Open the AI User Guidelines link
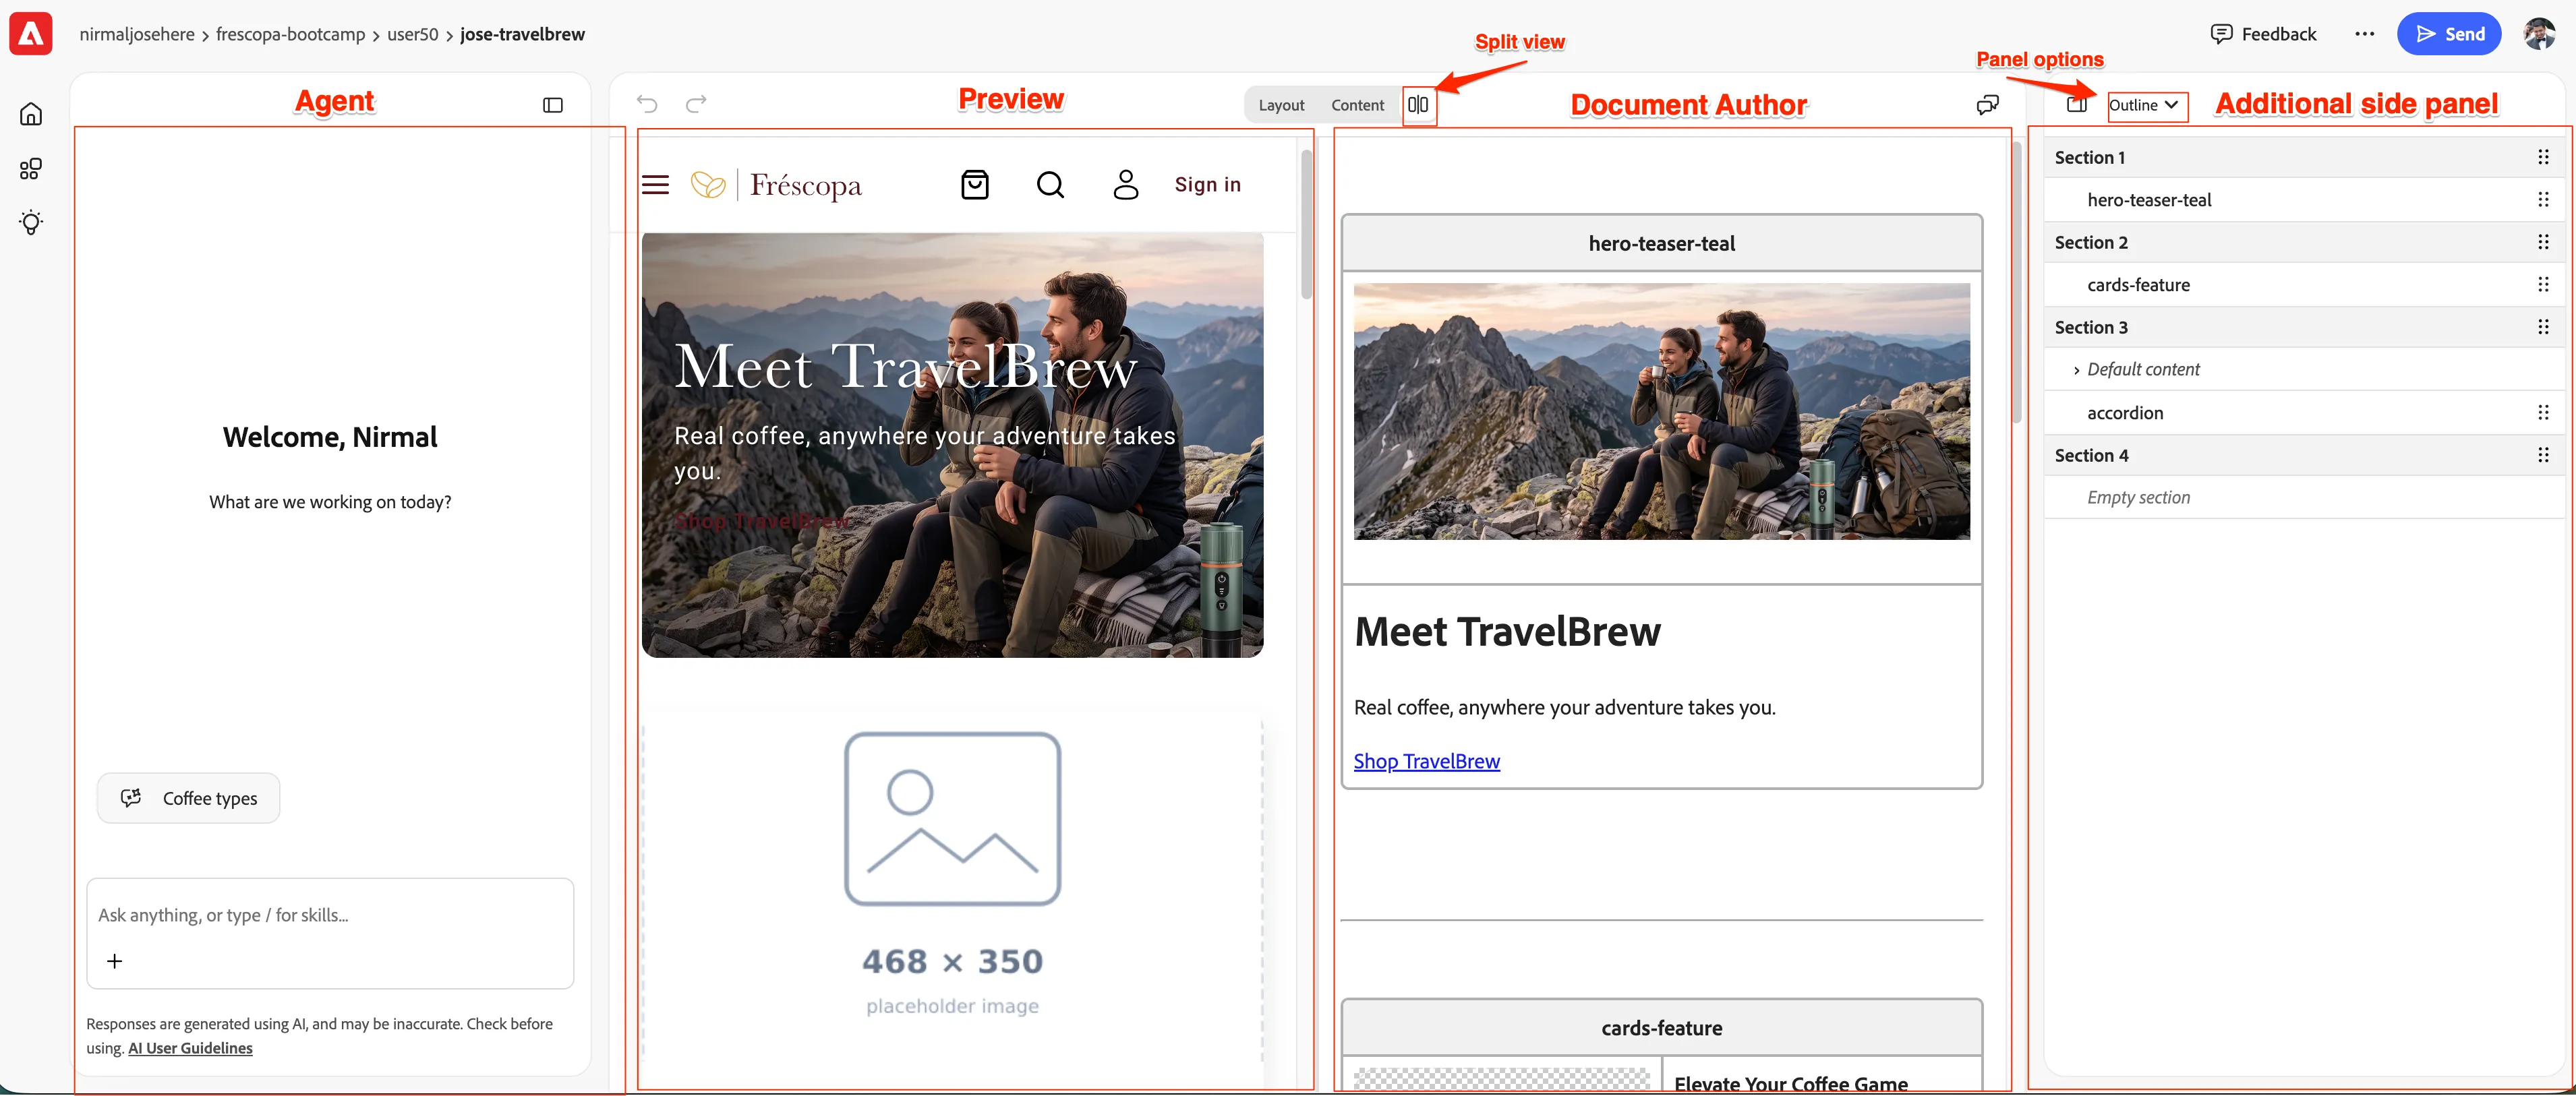 (190, 1048)
